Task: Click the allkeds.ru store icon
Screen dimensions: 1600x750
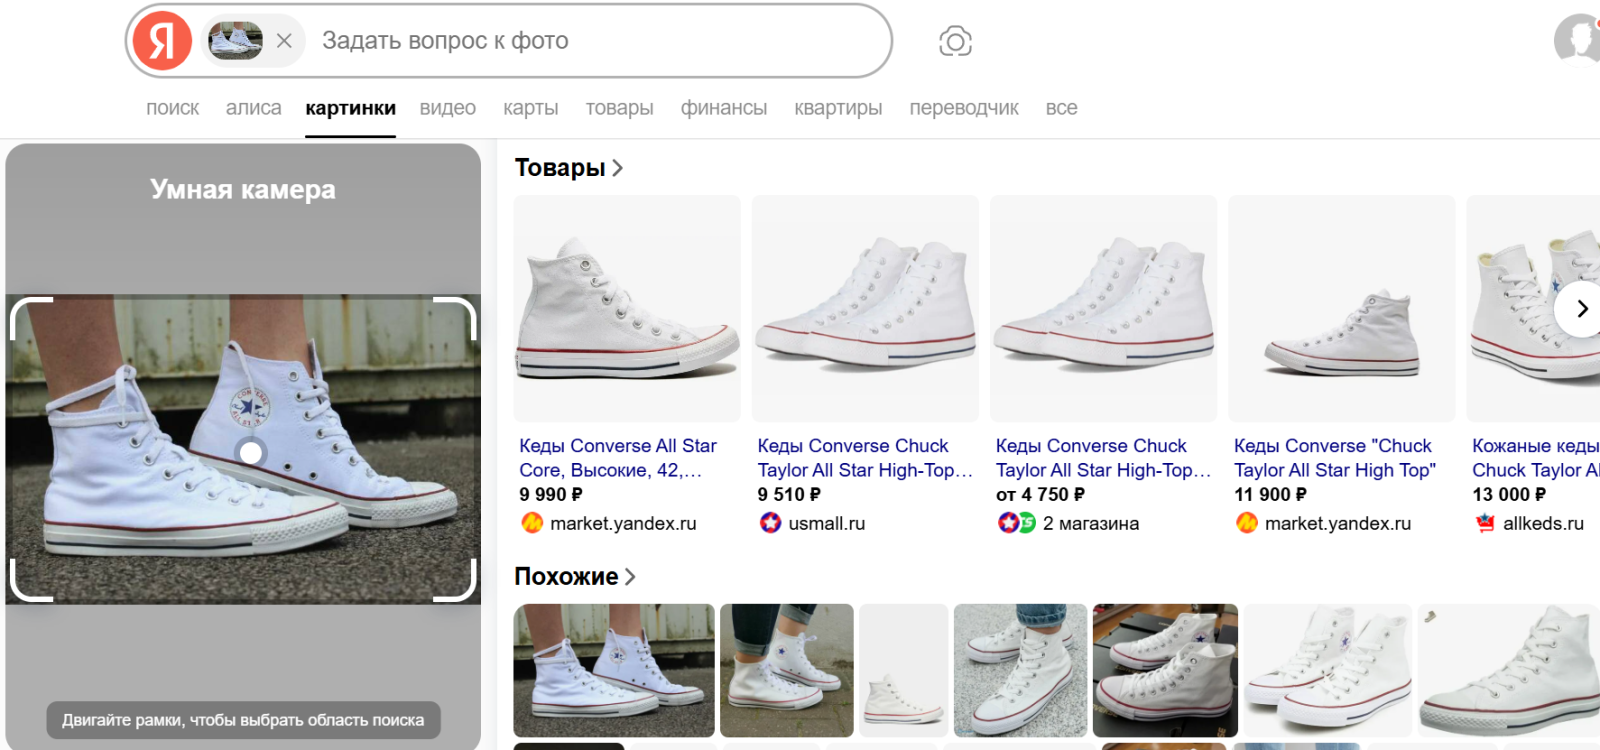Action: pyautogui.click(x=1485, y=523)
